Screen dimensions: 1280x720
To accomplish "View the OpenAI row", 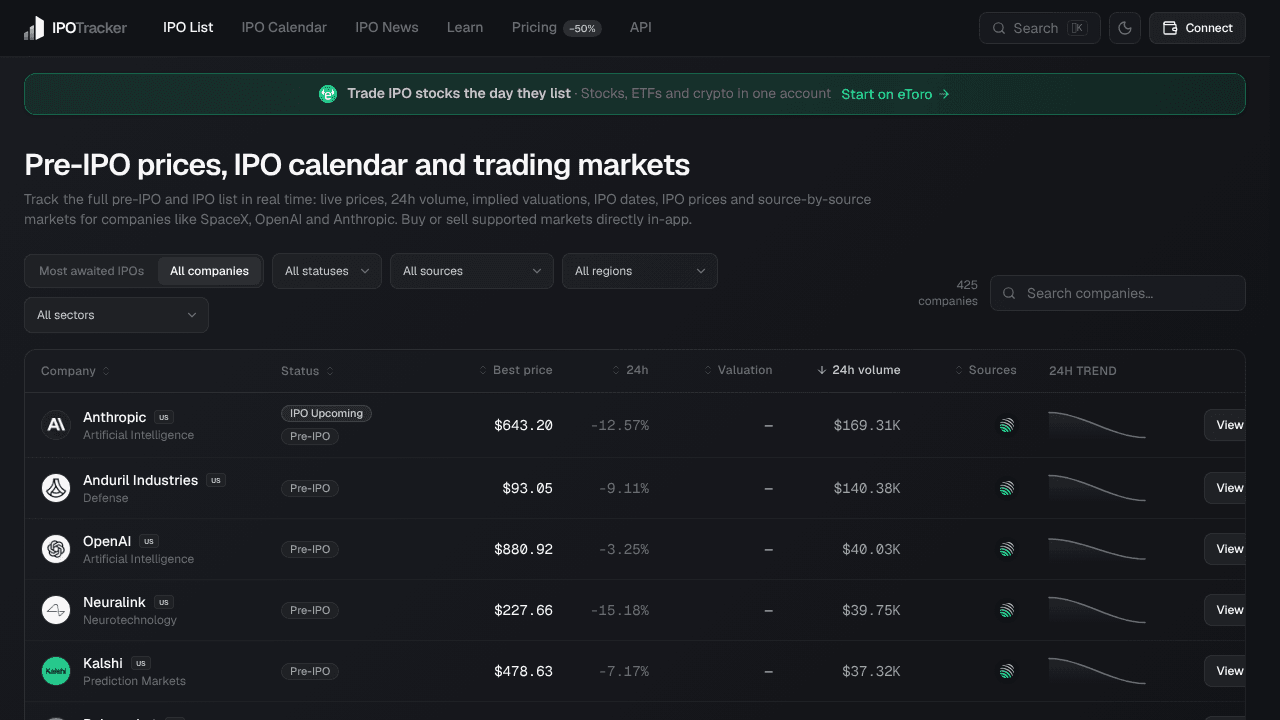I will pos(1225,549).
